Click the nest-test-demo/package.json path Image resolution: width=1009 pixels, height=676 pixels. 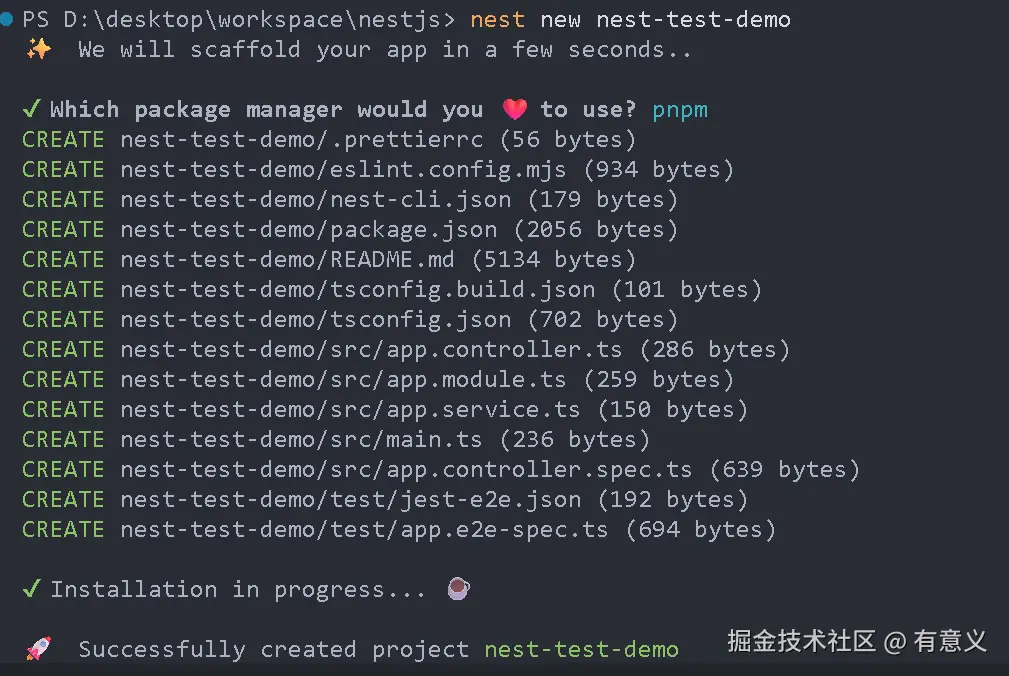click(308, 230)
